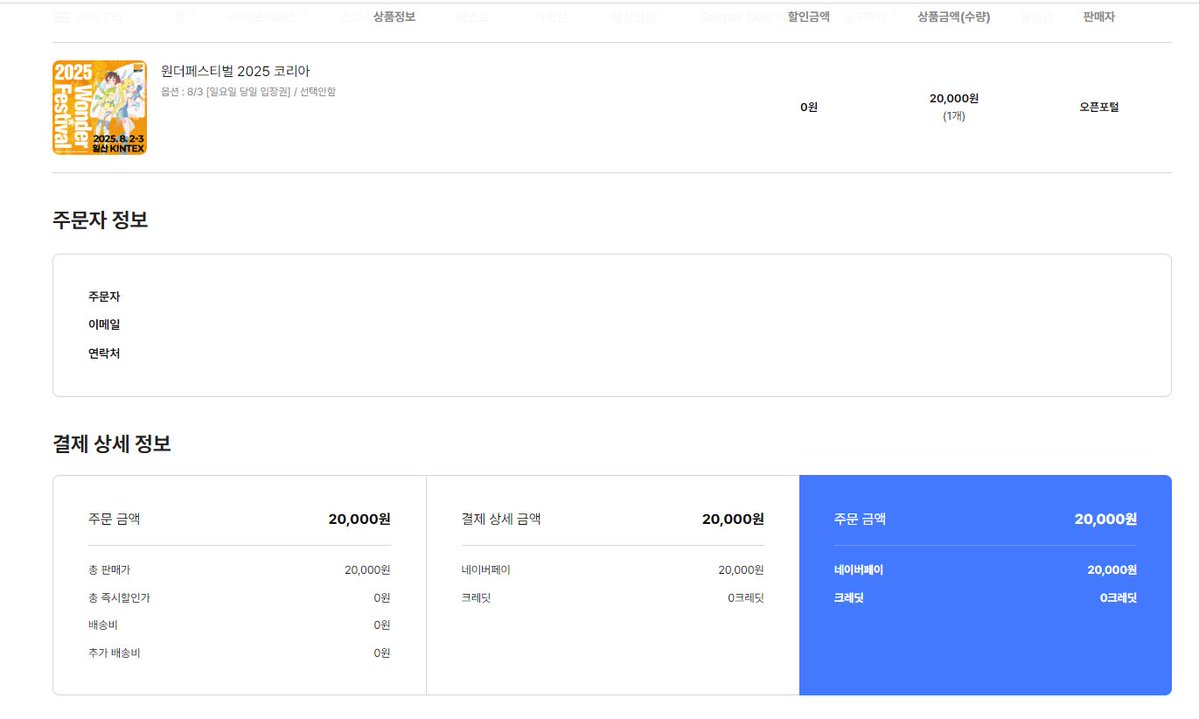Select the 총 판매가 value 20,000원
The image size is (1199, 719).
[367, 570]
